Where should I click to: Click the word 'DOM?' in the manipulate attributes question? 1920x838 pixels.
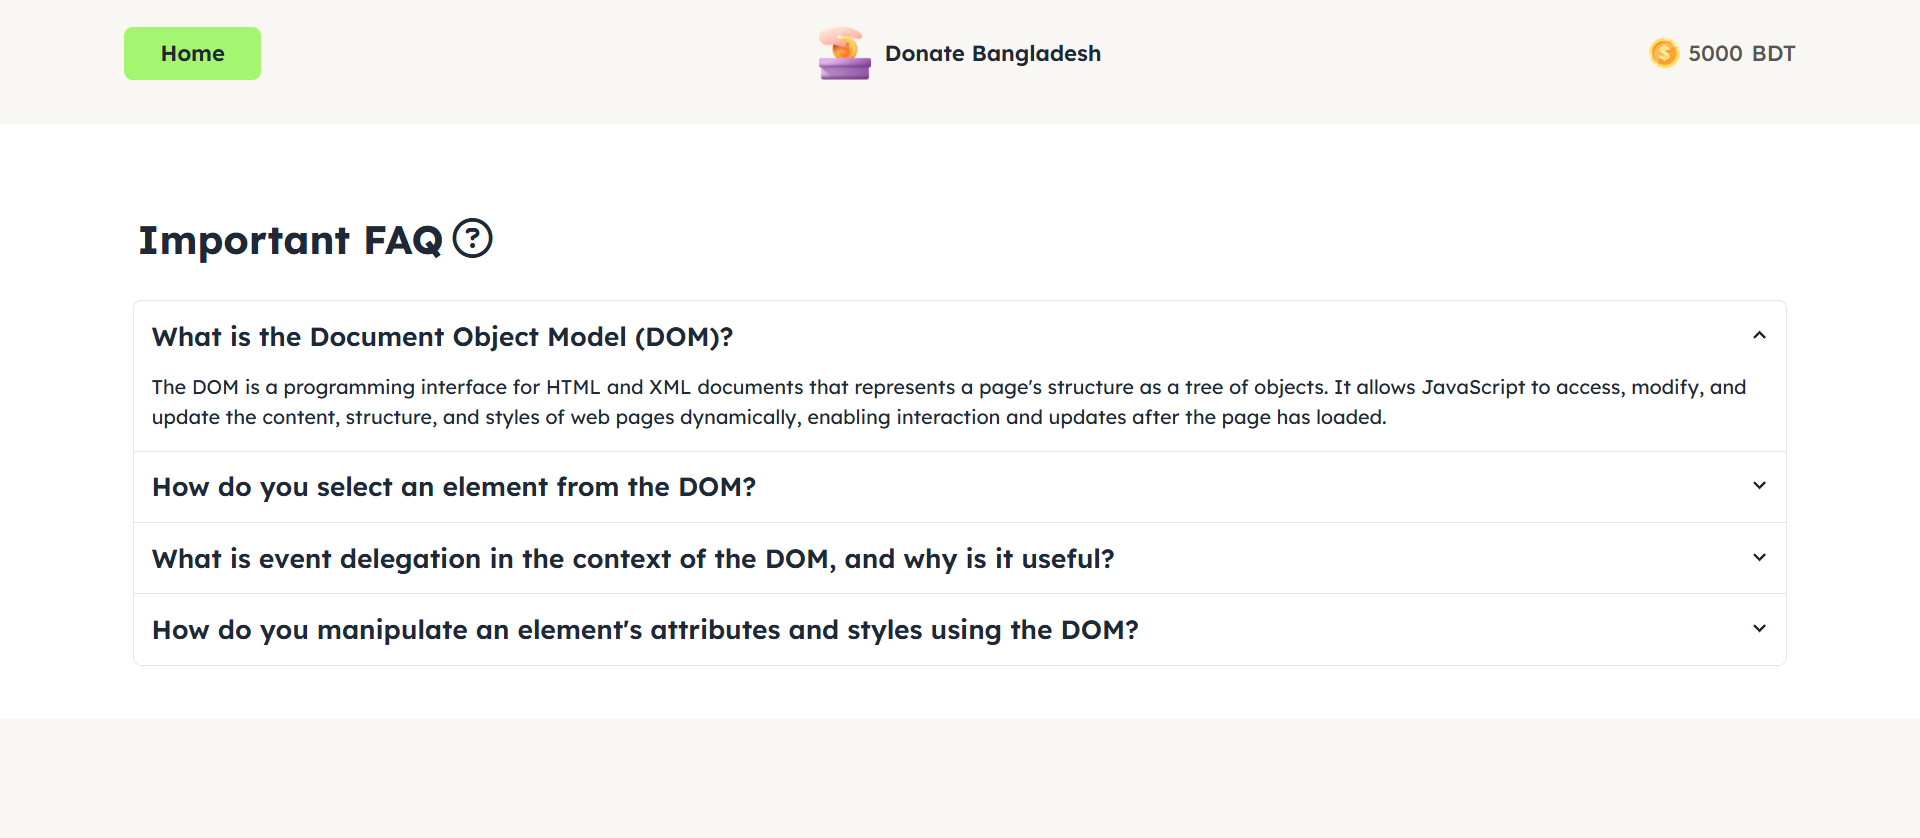(1099, 630)
